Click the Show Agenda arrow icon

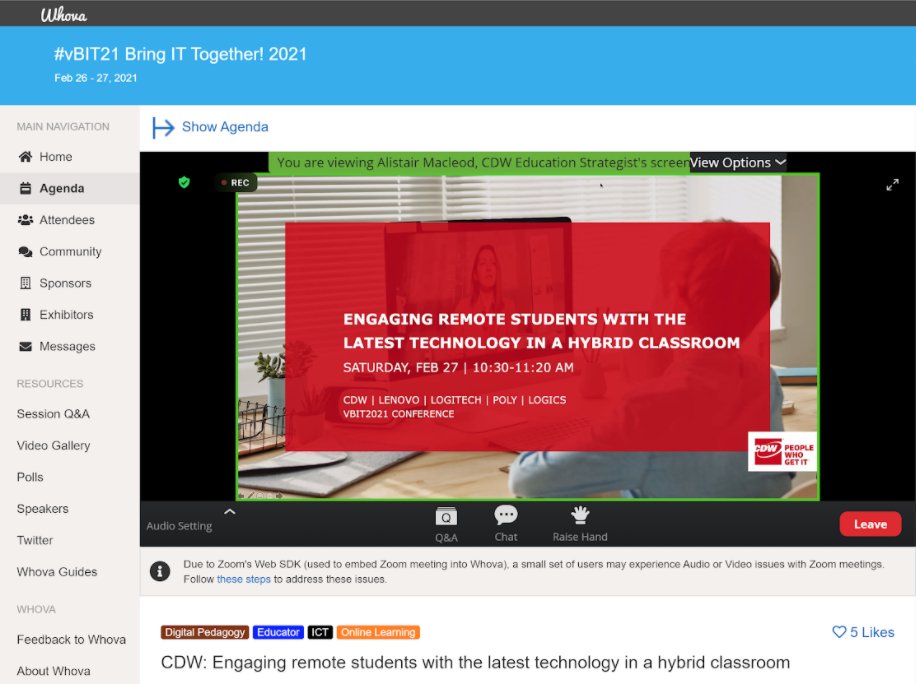(163, 127)
